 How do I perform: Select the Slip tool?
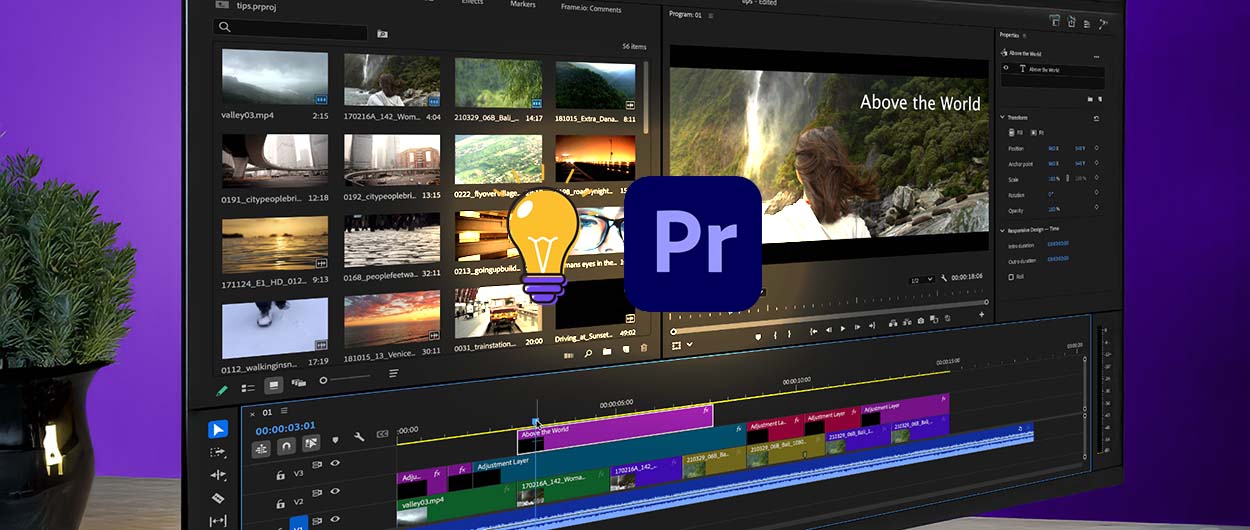(218, 521)
